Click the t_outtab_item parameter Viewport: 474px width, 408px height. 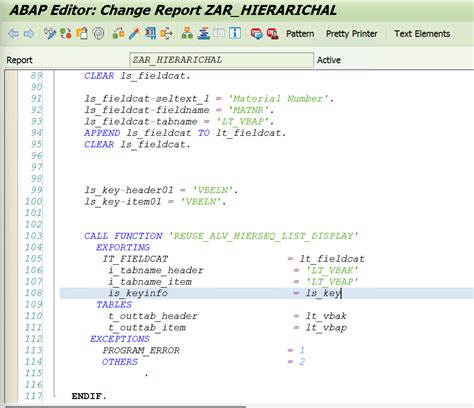147,328
